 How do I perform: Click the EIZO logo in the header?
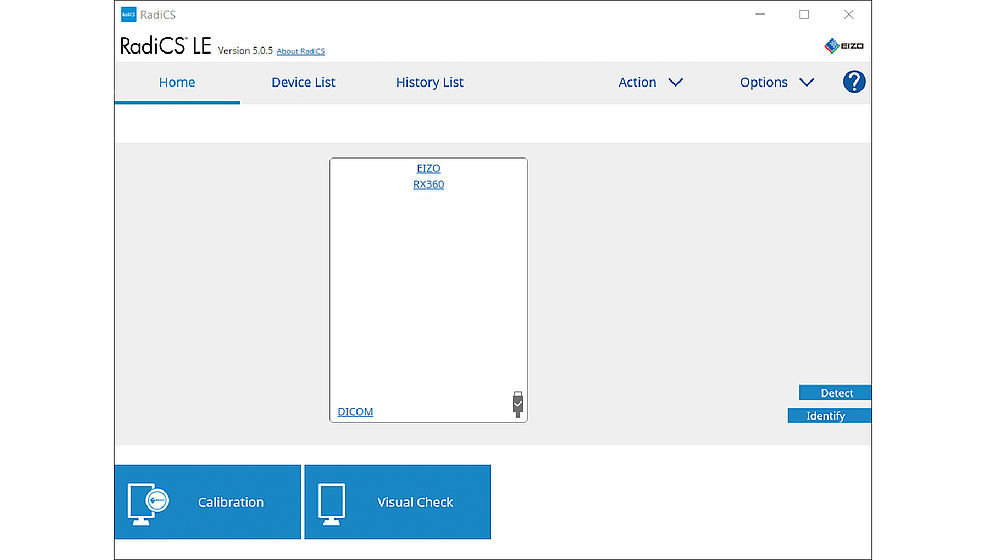coord(843,46)
